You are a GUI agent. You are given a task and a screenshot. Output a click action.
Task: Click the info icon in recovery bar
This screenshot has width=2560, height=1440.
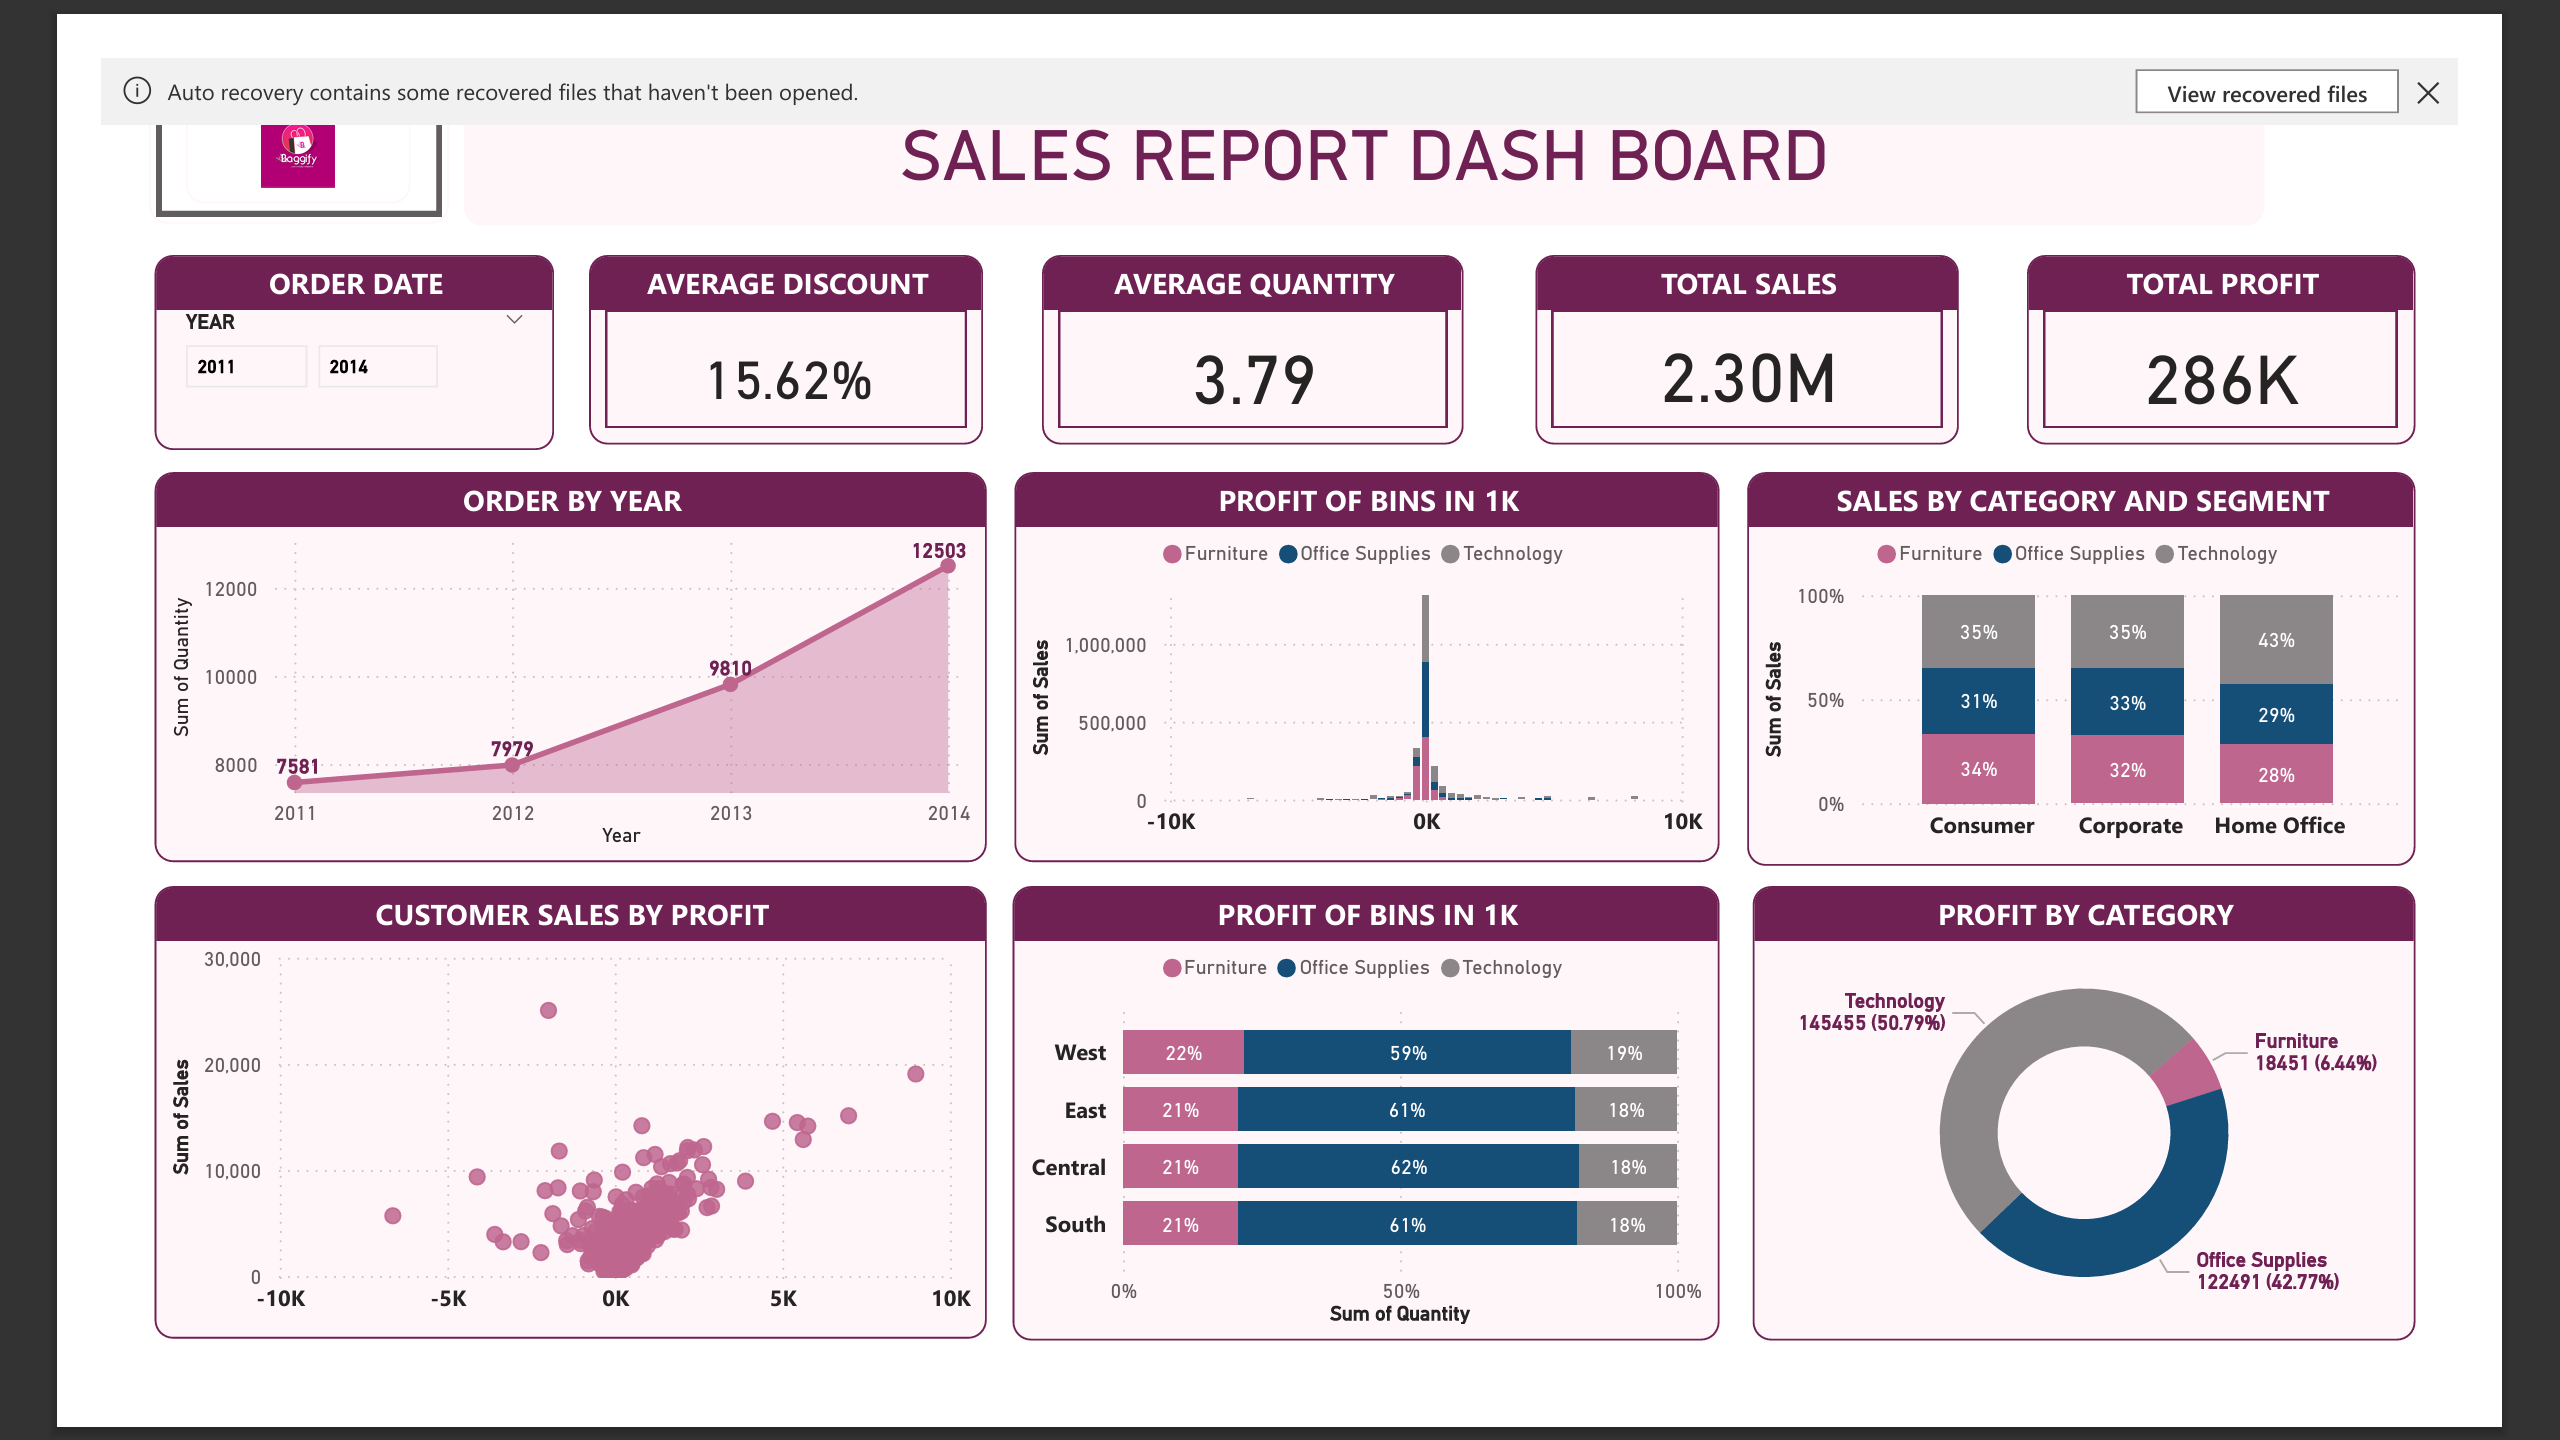(137, 91)
